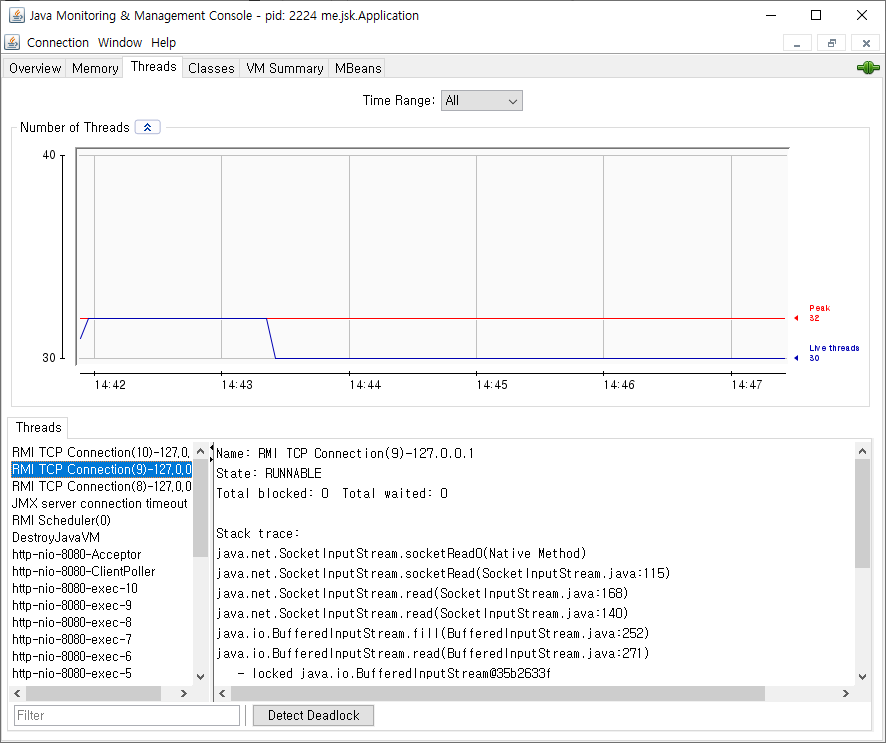
Task: Collapse the Number of Threads chart
Action: [x=147, y=127]
